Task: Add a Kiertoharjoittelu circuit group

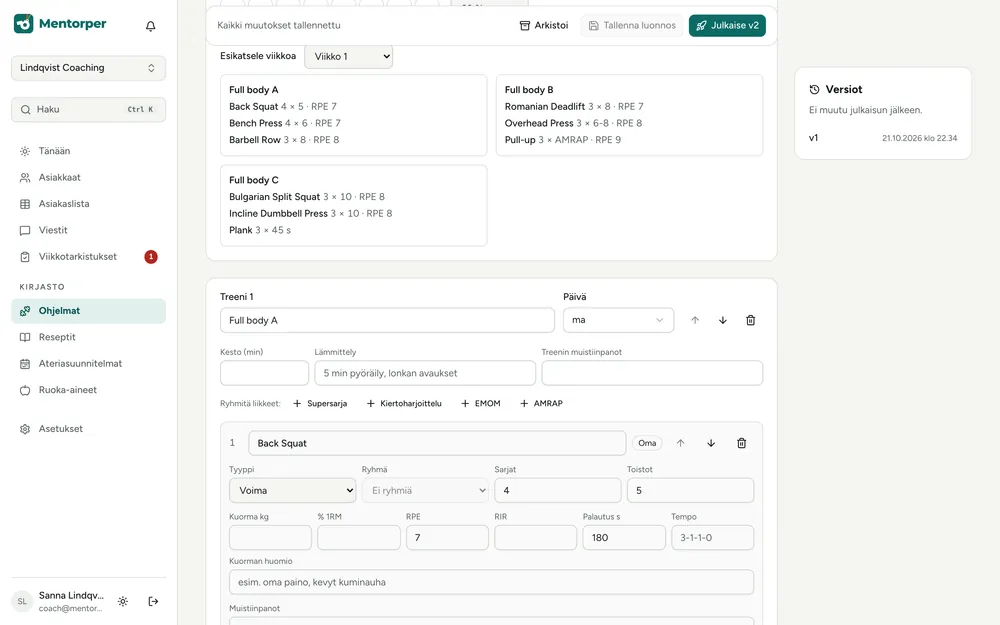Action: click(x=404, y=404)
